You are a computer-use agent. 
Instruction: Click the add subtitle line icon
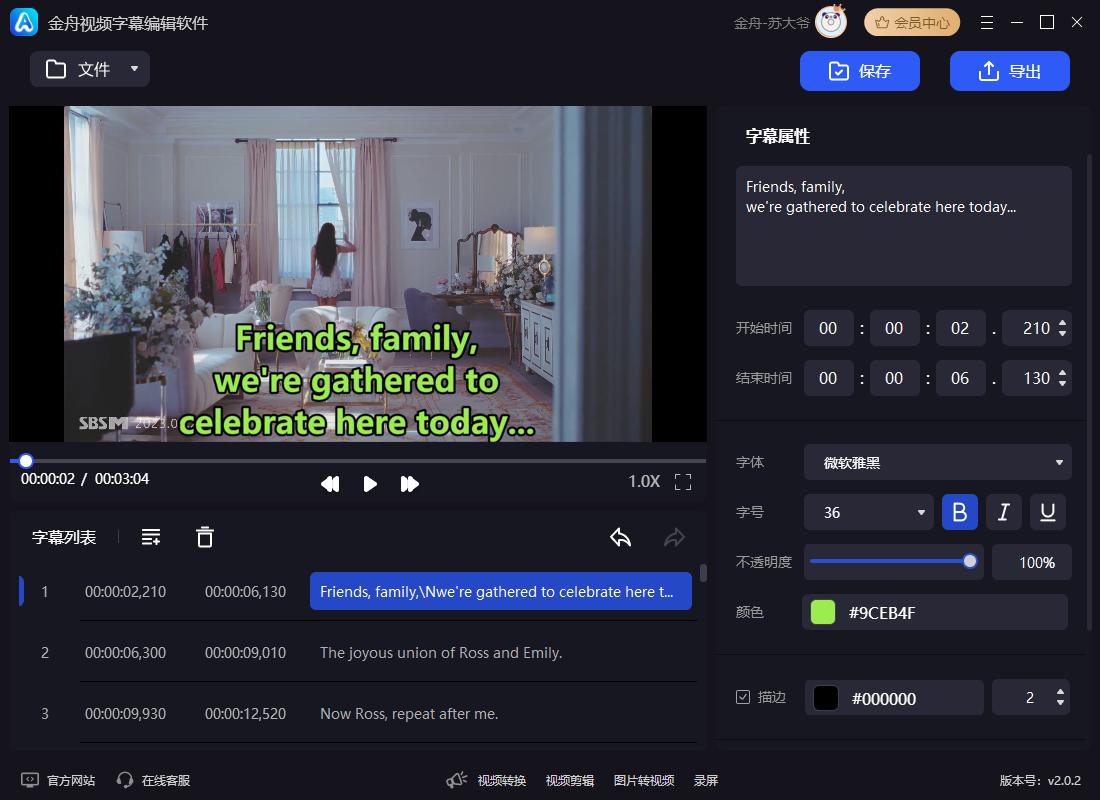[x=151, y=537]
